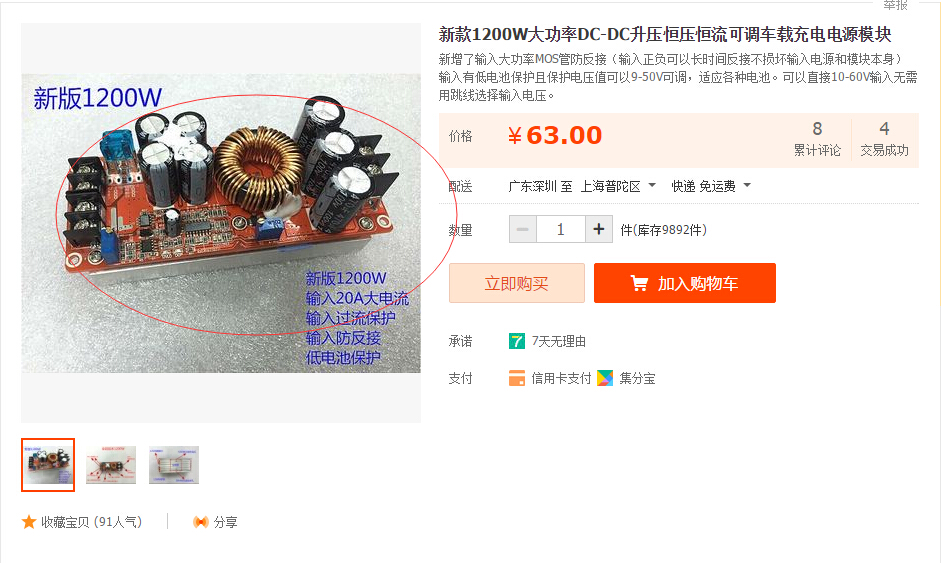Click the shopping cart icon

(x=639, y=283)
